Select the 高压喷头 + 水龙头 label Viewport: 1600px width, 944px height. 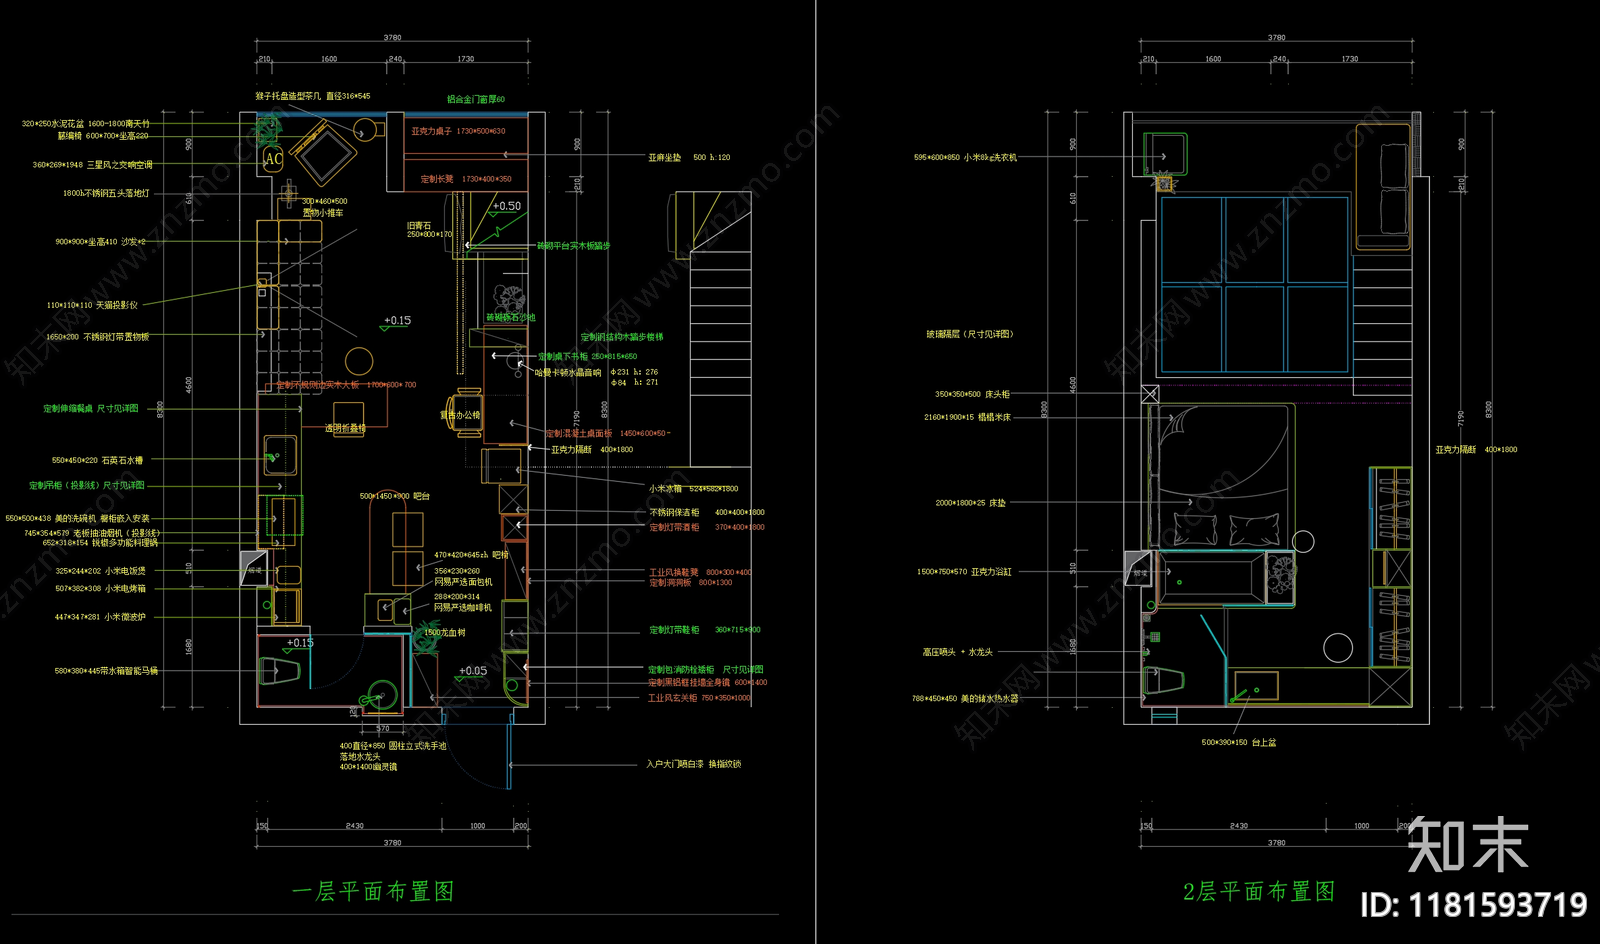coord(957,652)
